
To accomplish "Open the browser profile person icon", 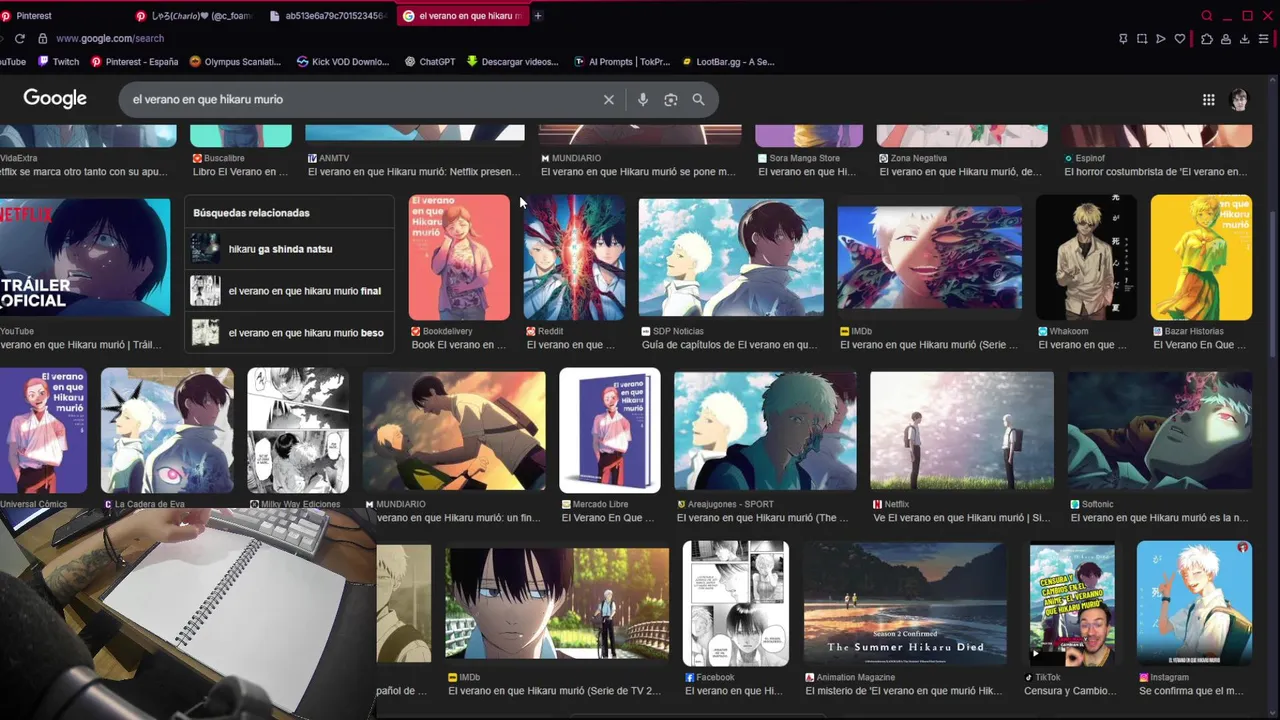I will 1226,39.
